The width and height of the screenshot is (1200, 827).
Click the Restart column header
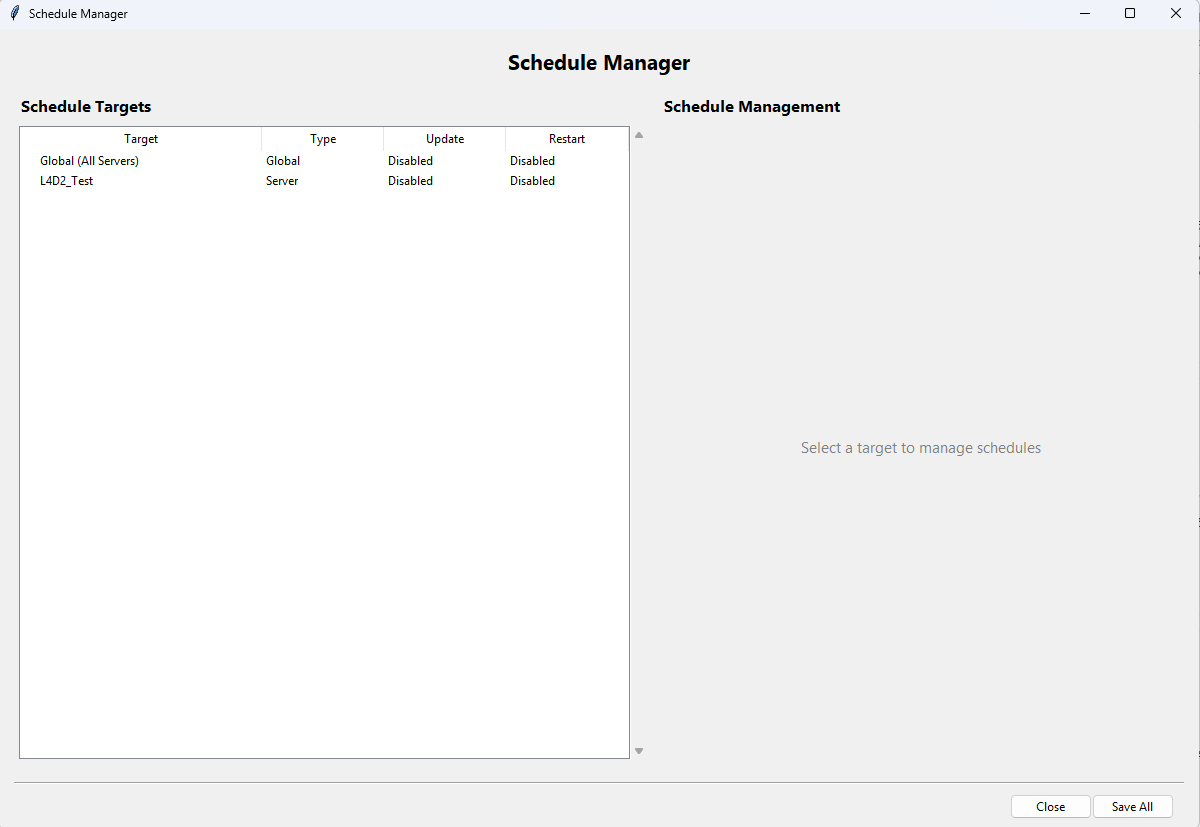point(567,139)
